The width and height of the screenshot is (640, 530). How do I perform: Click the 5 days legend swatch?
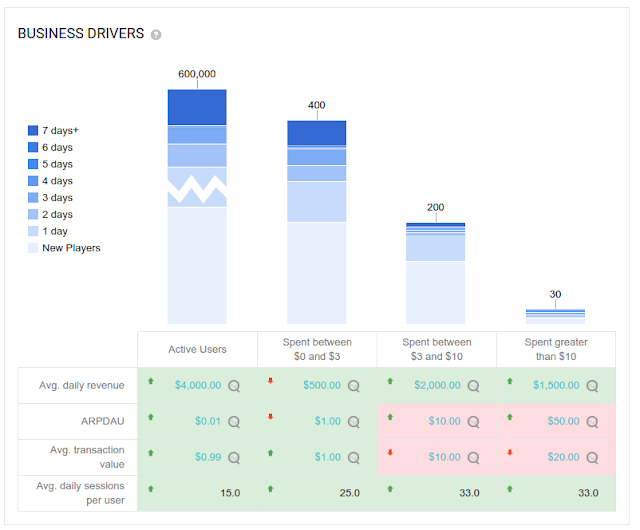(33, 164)
